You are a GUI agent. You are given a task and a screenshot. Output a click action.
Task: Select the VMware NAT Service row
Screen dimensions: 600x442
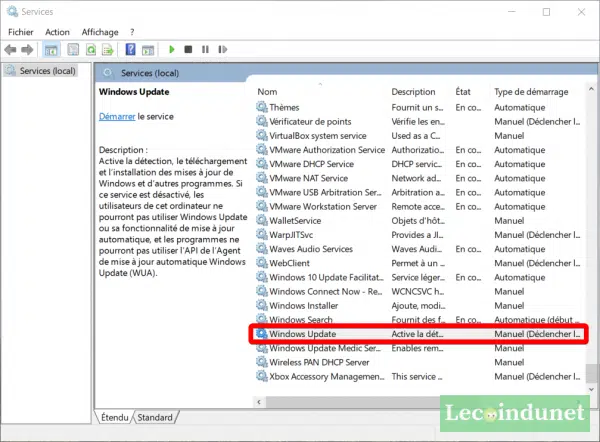pyautogui.click(x=308, y=178)
